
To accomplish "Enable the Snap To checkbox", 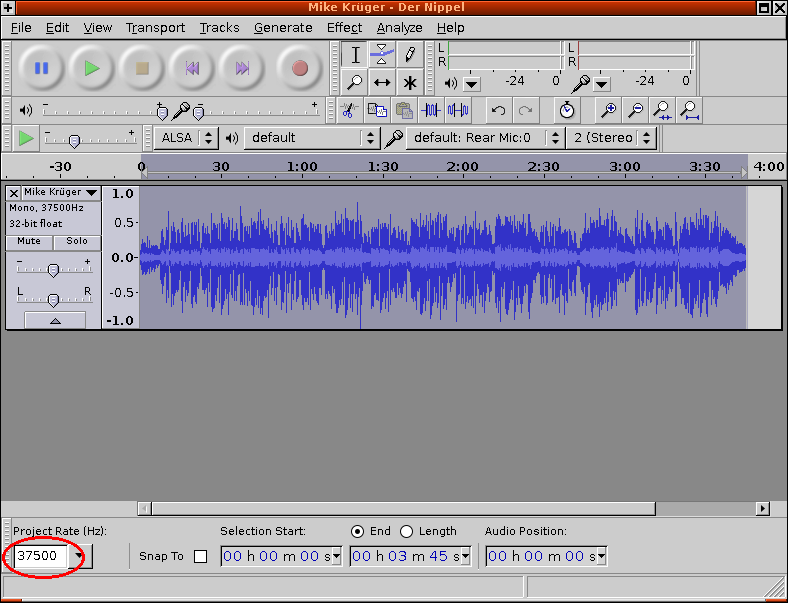I will 200,556.
